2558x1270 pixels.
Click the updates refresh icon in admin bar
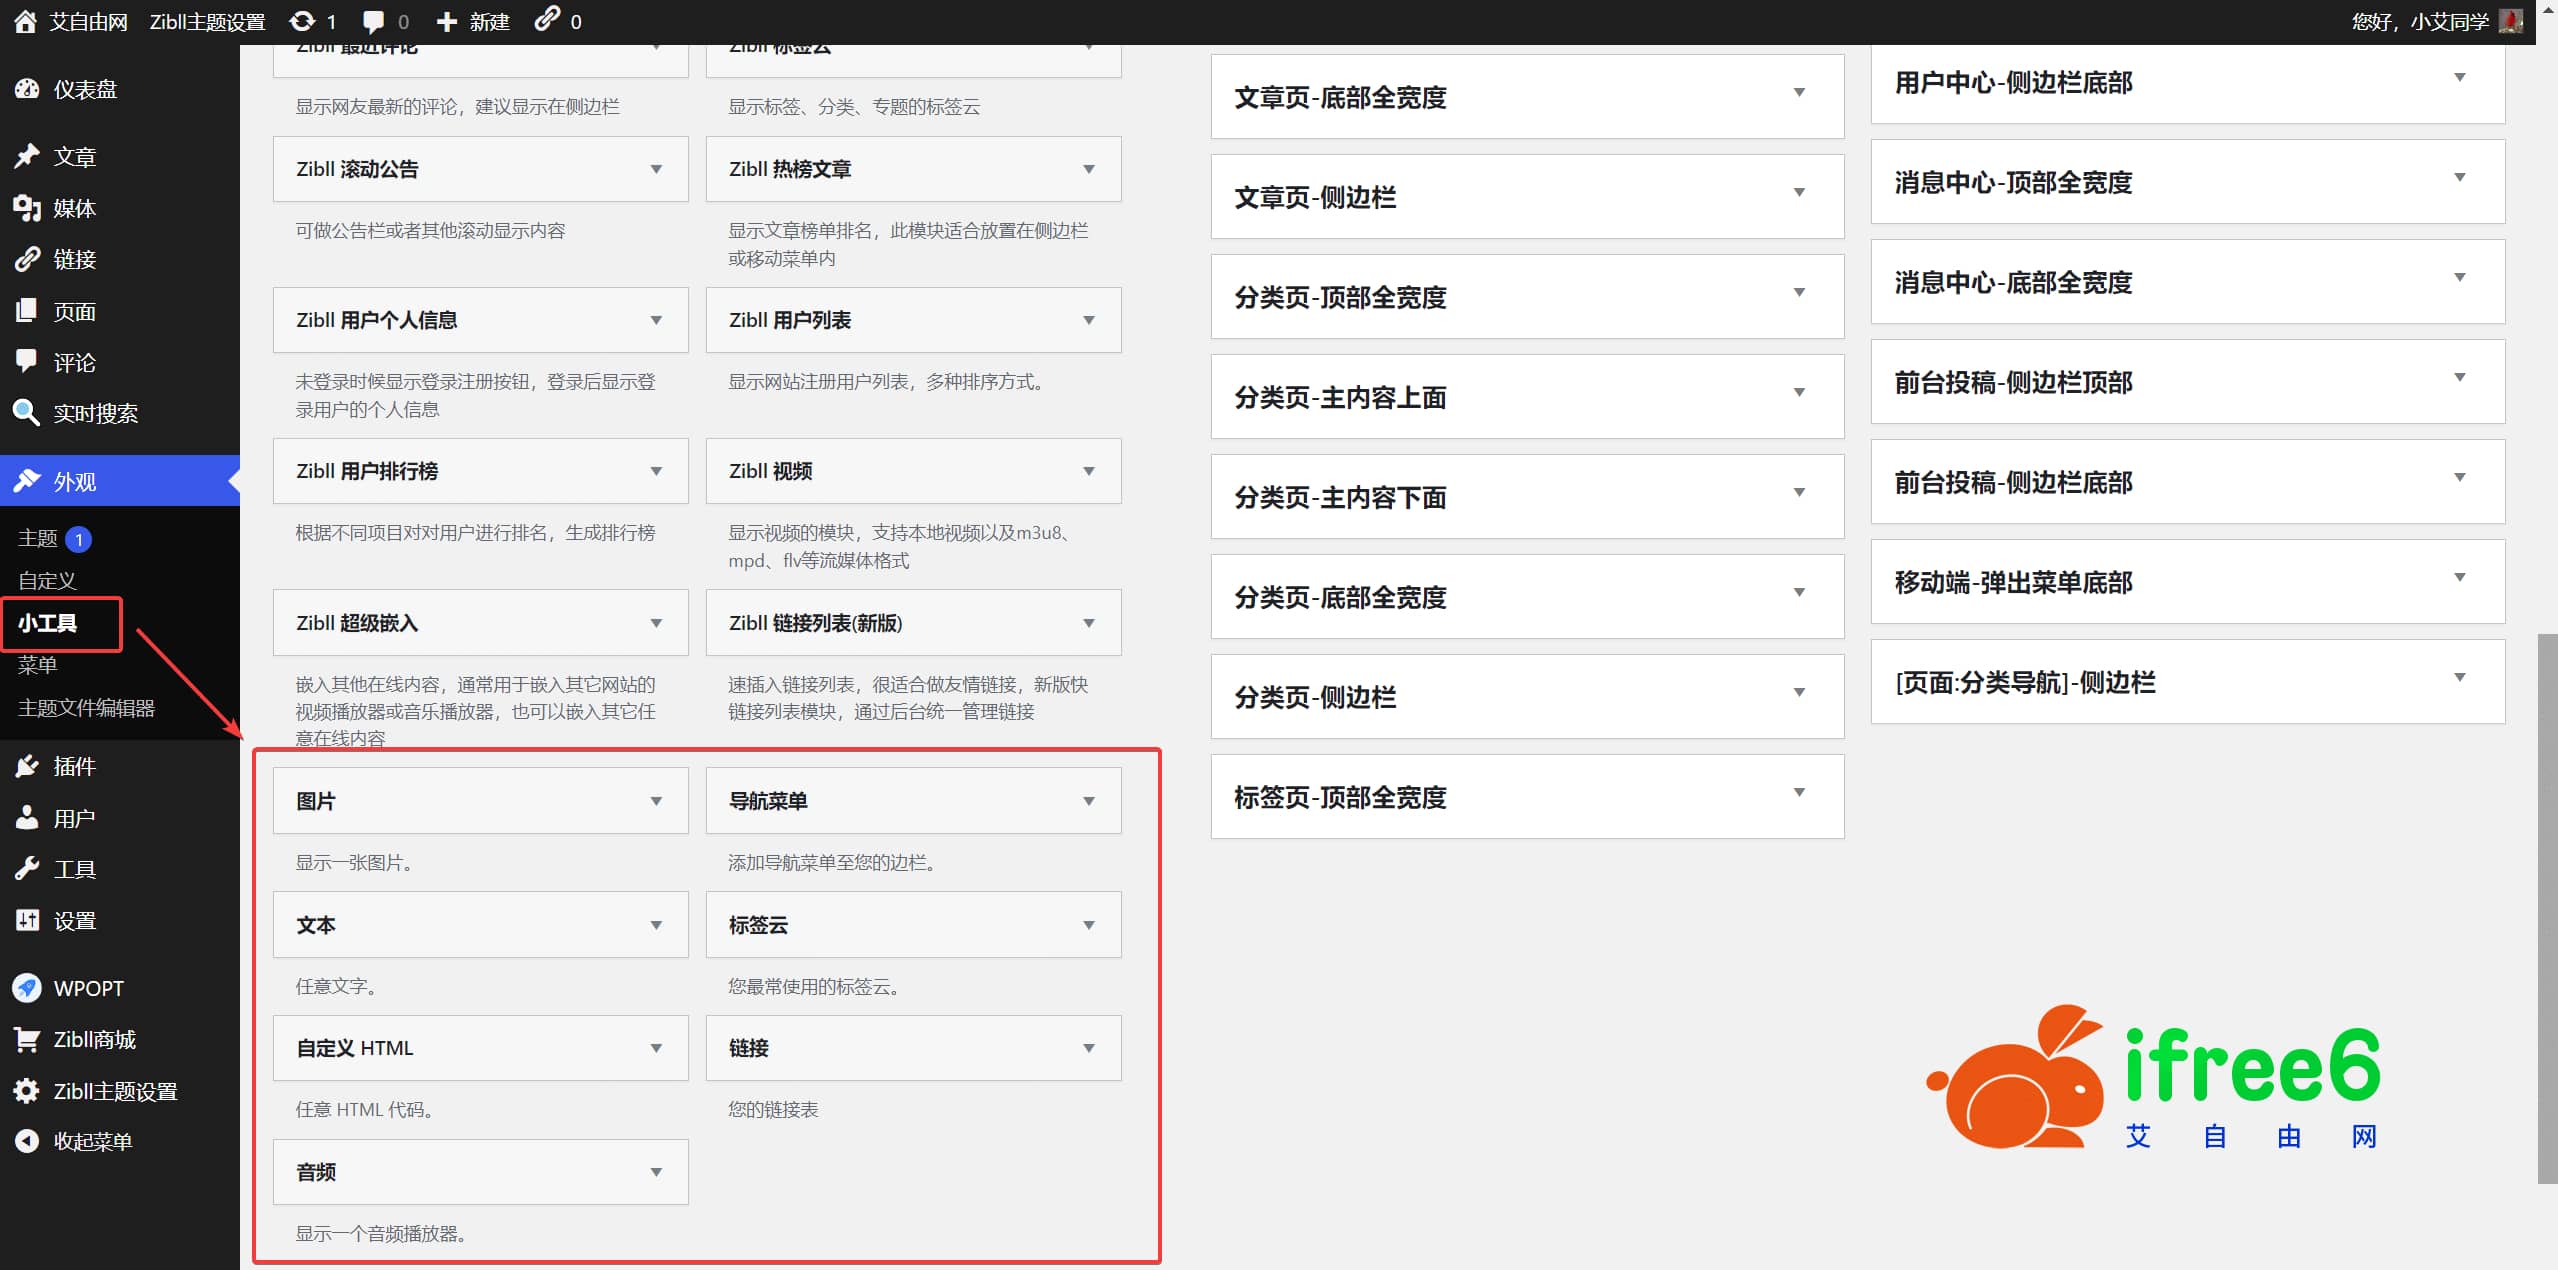pos(302,20)
